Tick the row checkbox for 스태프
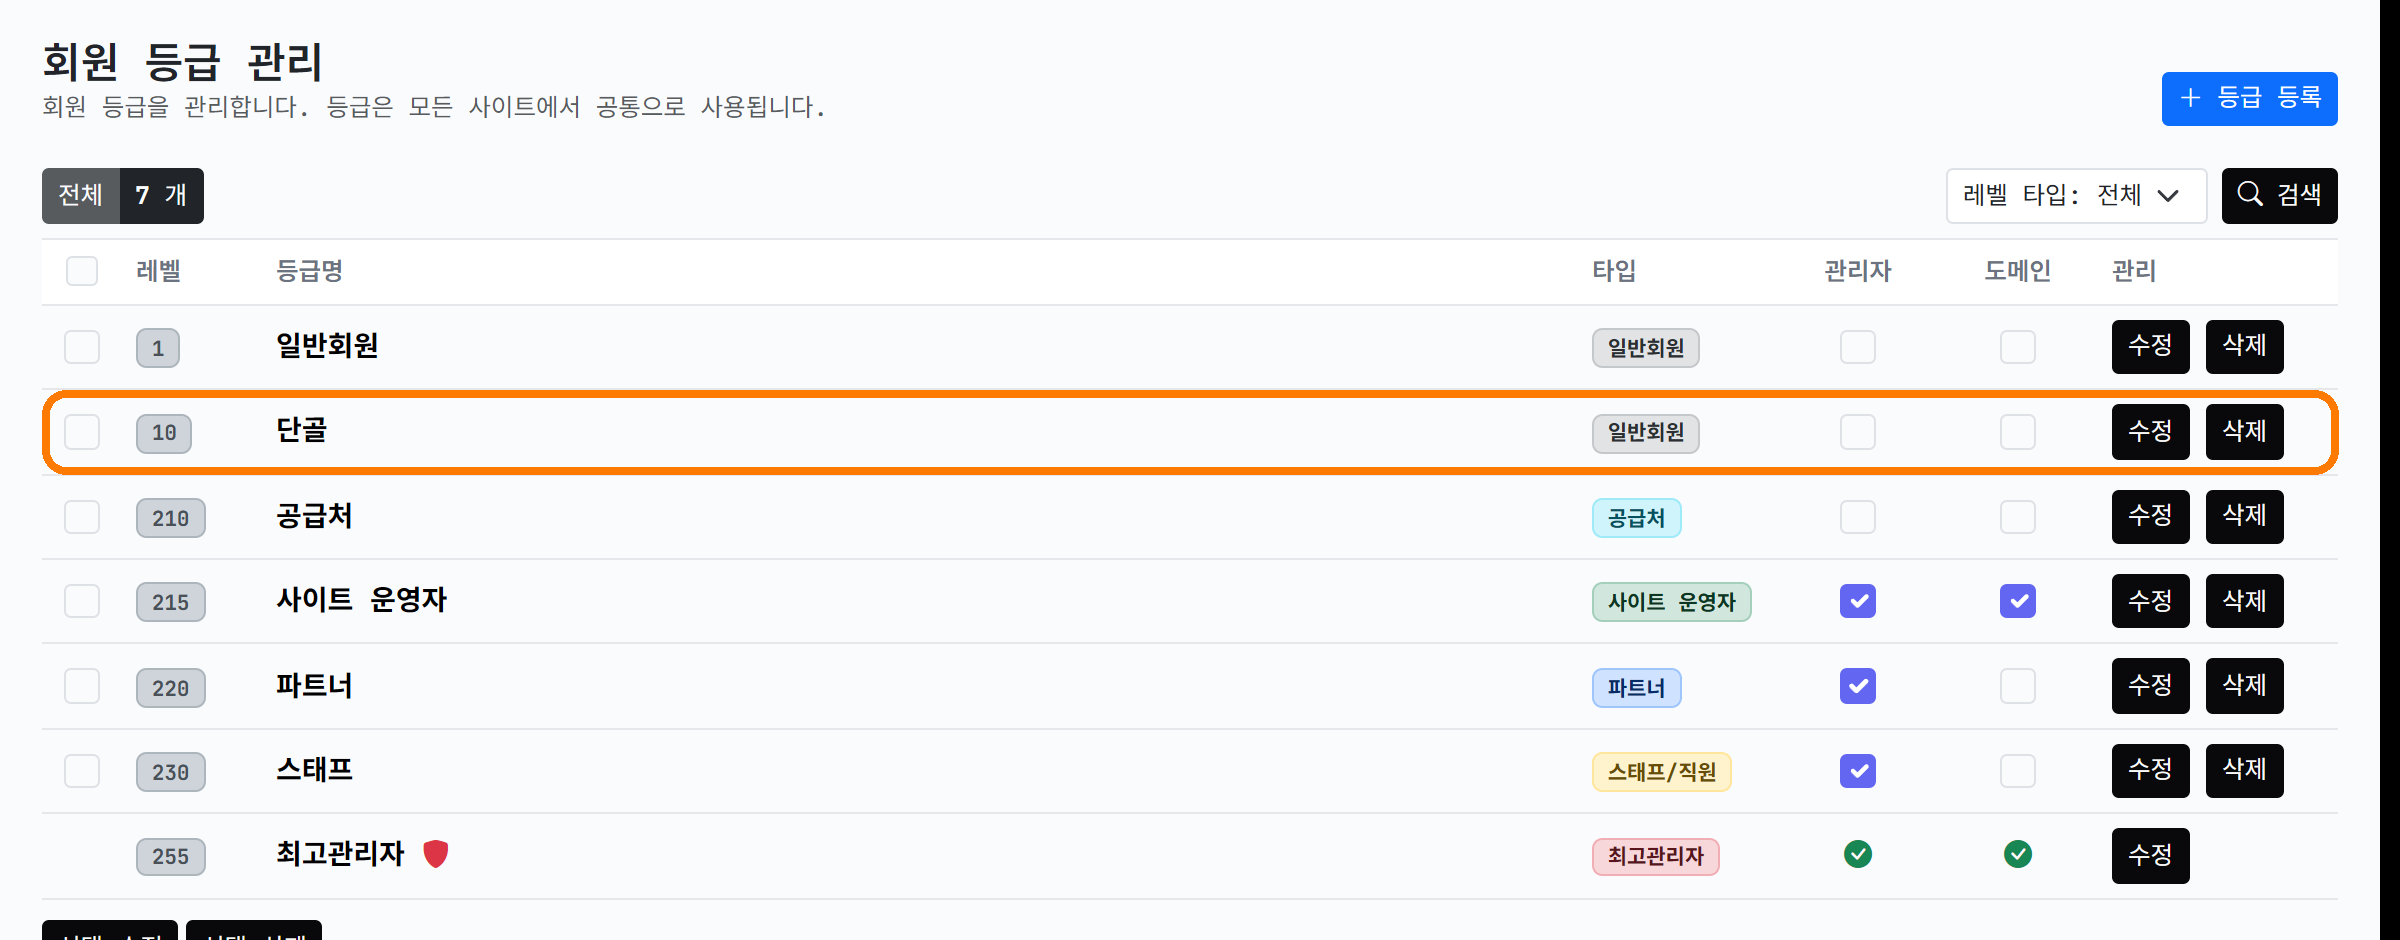This screenshot has height=940, width=2400. (x=82, y=771)
